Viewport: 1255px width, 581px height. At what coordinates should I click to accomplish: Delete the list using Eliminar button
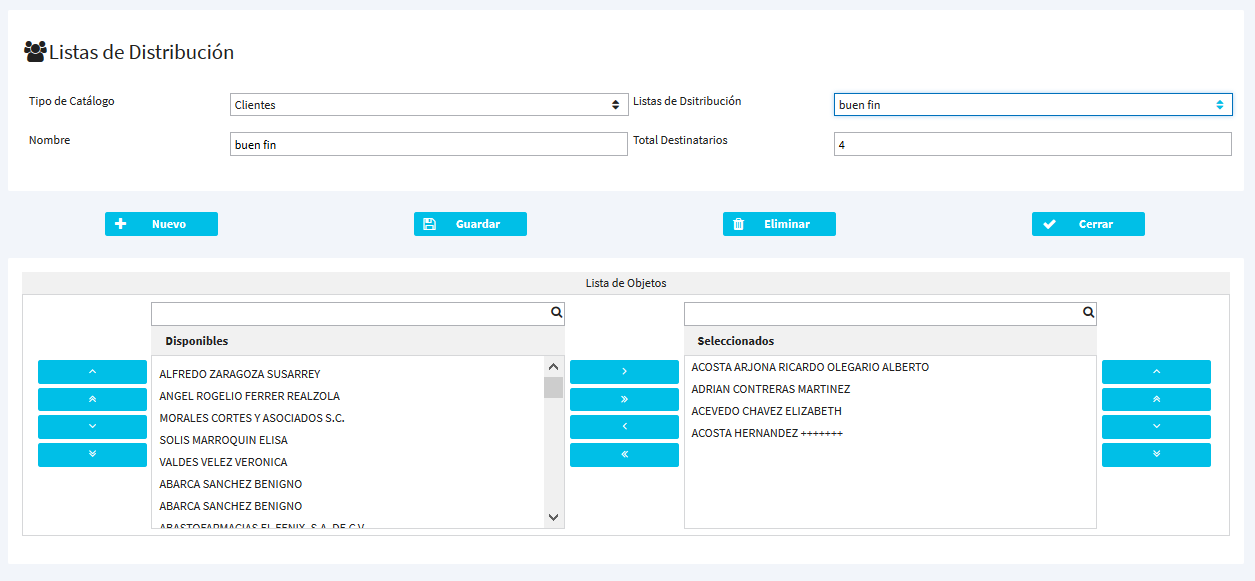pos(779,224)
